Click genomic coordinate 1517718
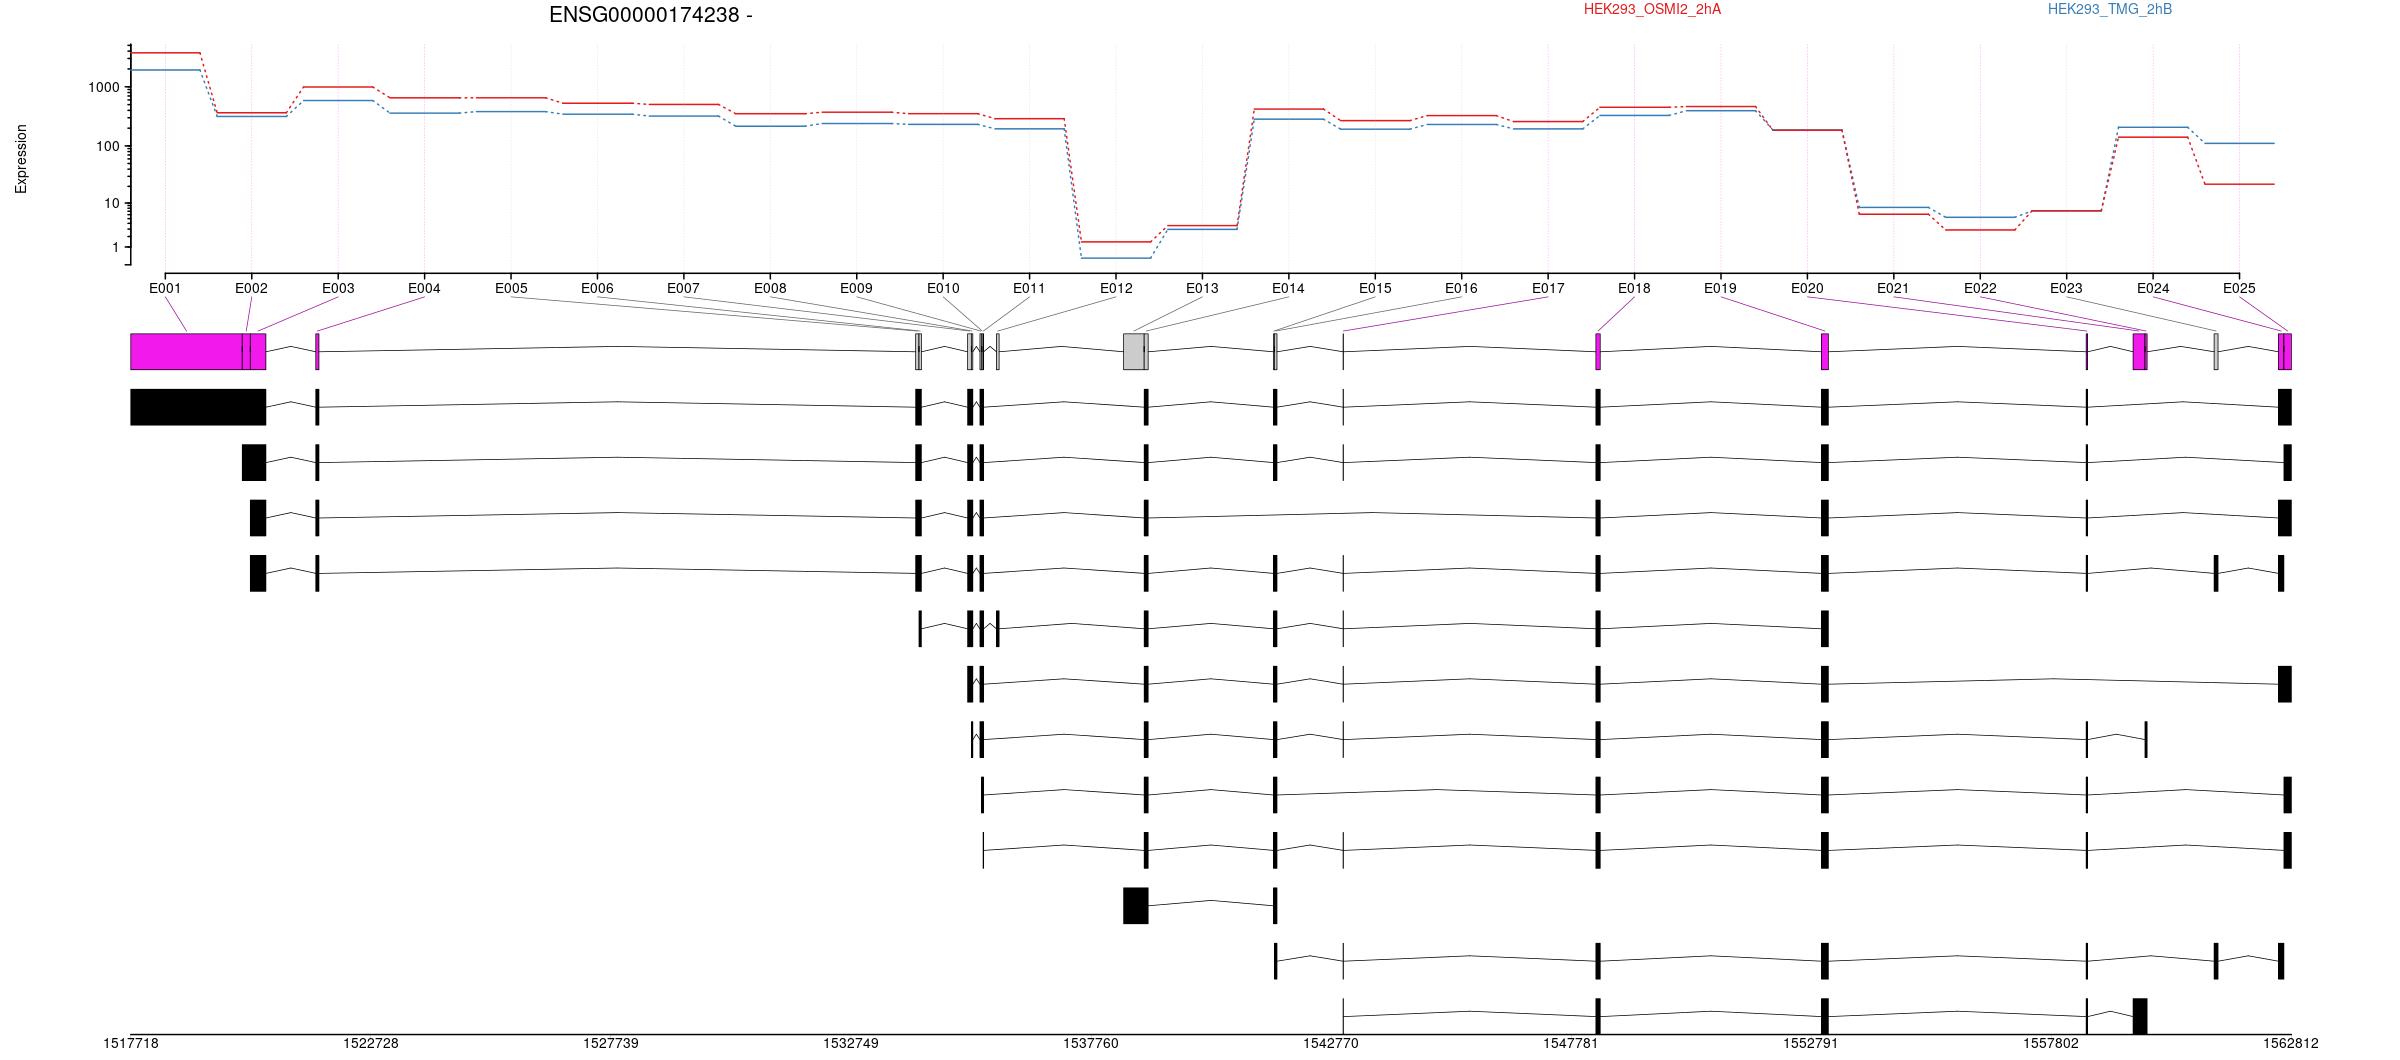2400x1060 pixels. coord(131,1043)
